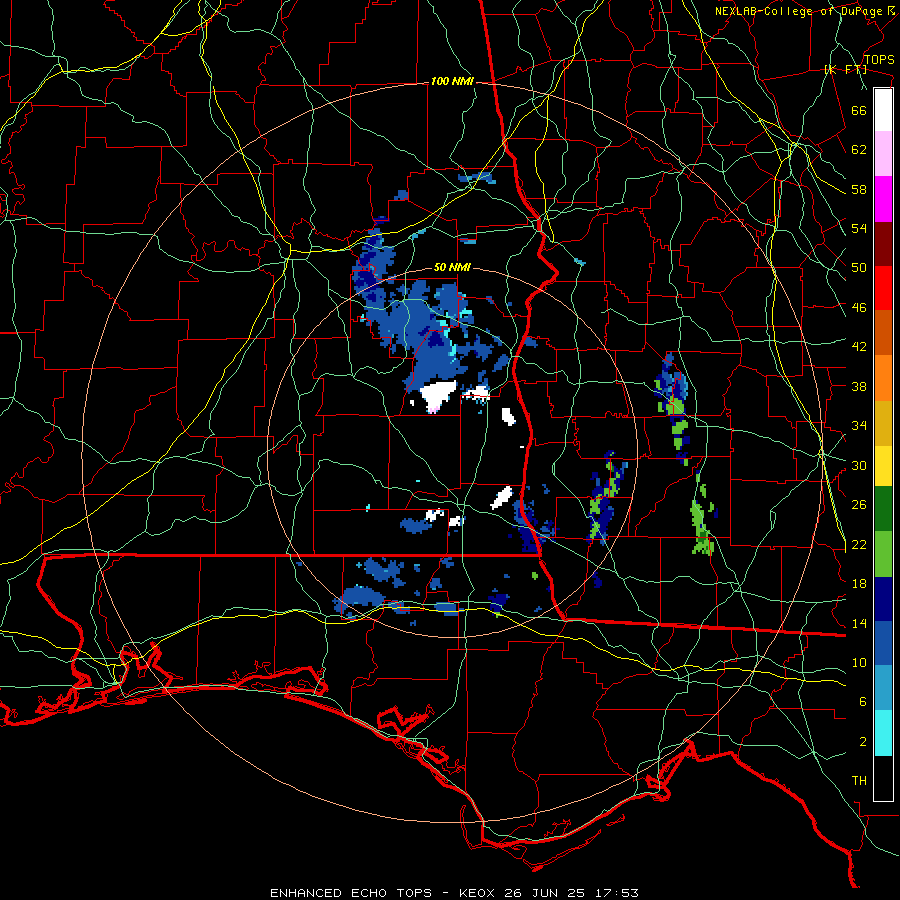Click the "NEXLAB-College of DuPage" header text
This screenshot has height=900, width=900.
point(798,11)
